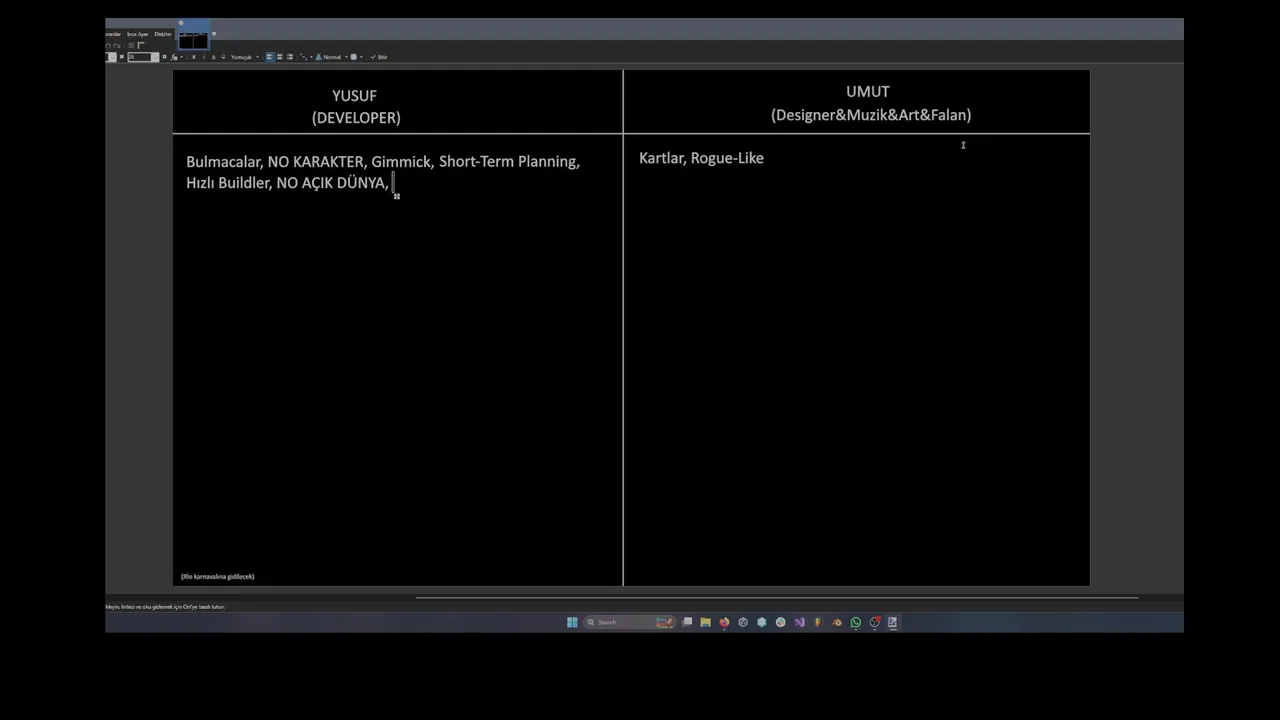
Task: Click the font size input field
Action: point(139,57)
